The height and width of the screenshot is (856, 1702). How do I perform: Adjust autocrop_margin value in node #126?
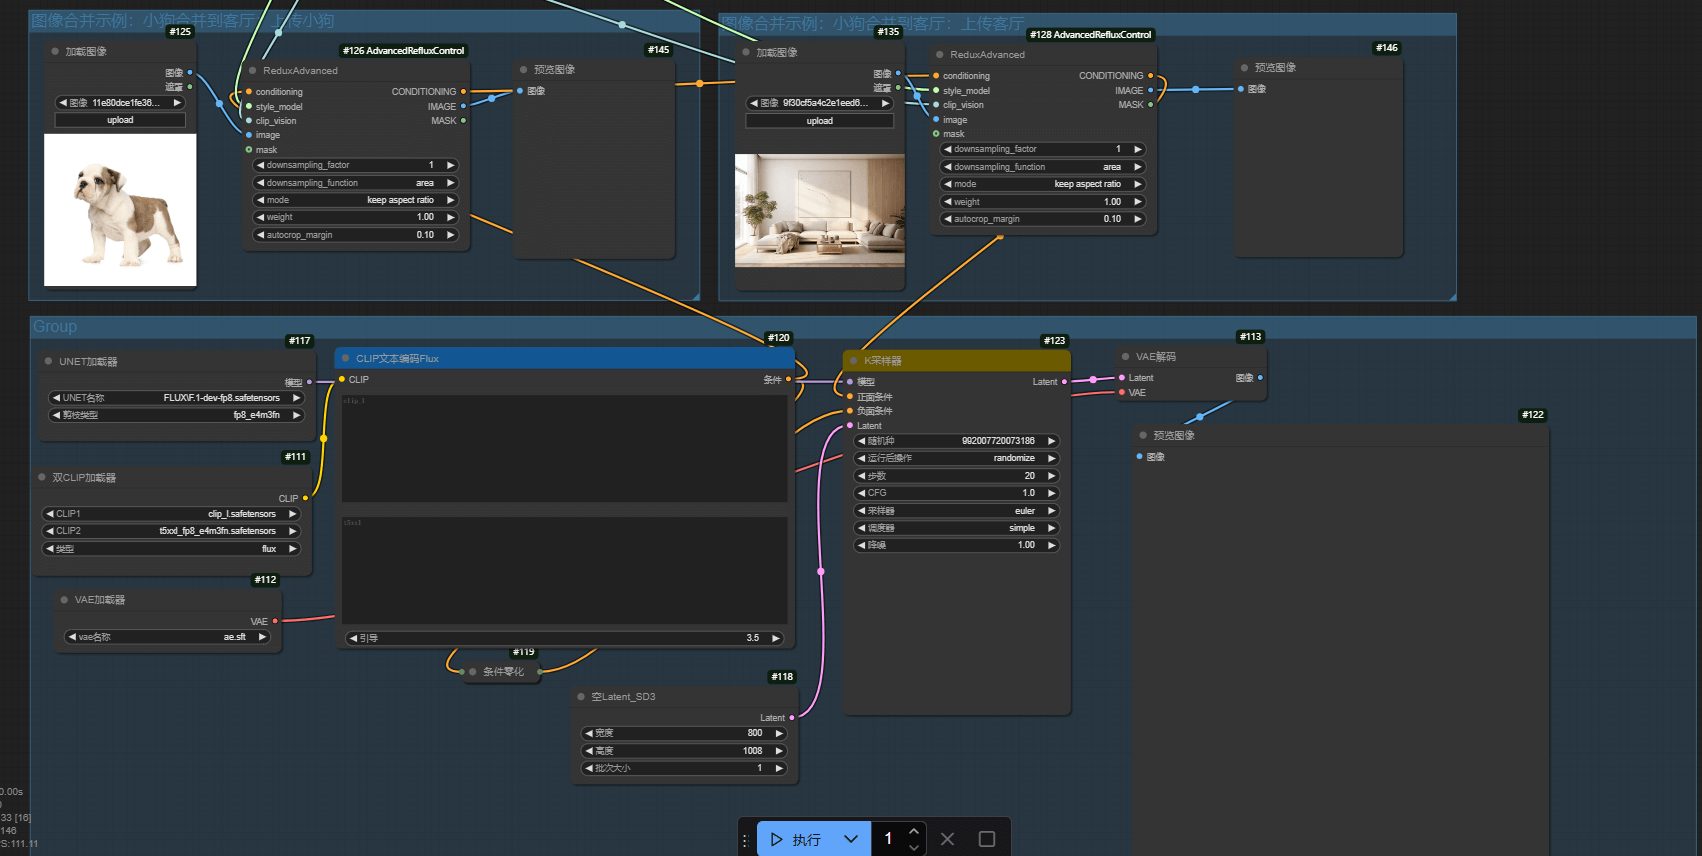[x=355, y=235]
